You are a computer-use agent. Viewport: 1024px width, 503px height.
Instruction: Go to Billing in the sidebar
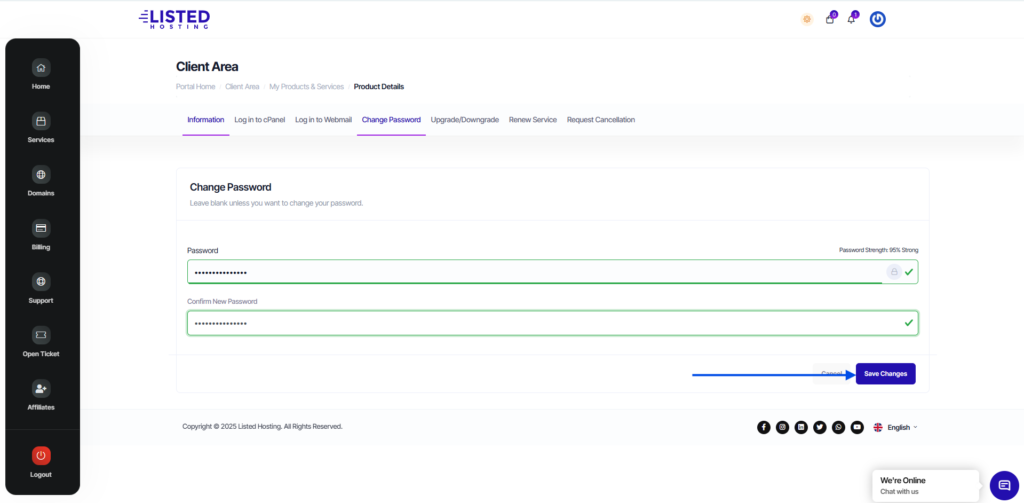(x=41, y=229)
